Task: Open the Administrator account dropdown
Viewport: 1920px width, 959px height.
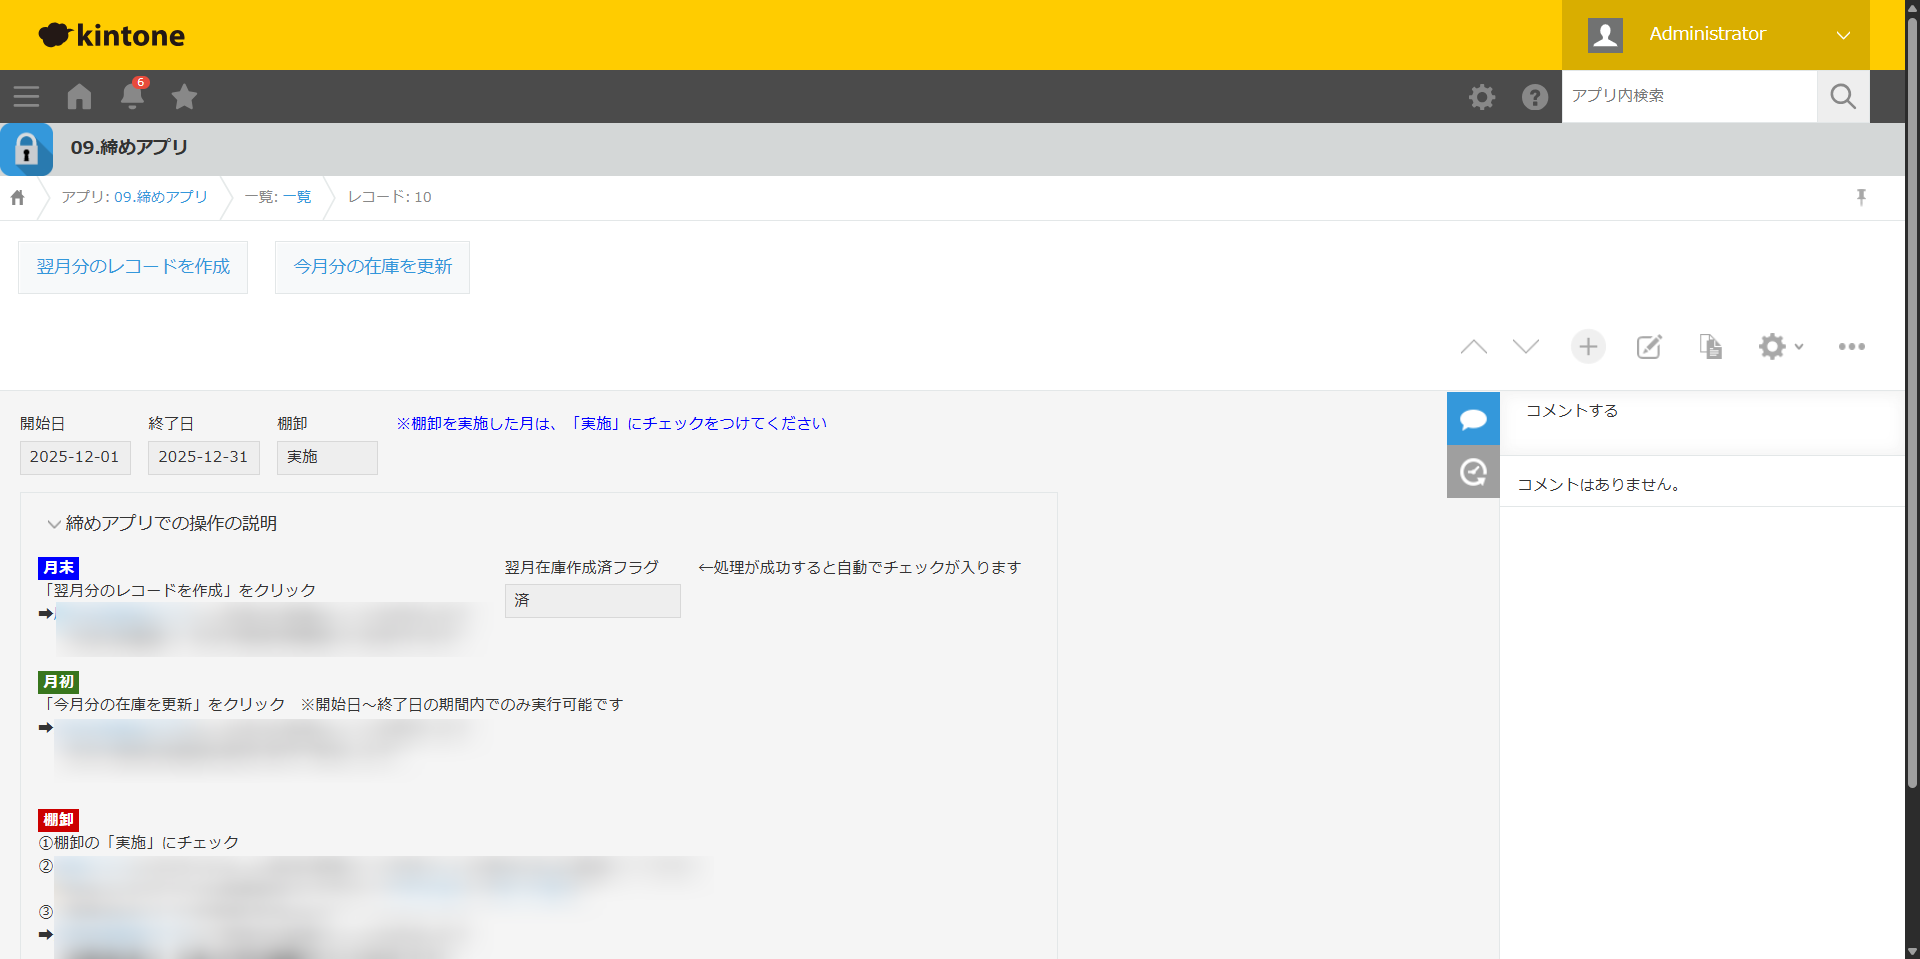Action: pos(1715,35)
